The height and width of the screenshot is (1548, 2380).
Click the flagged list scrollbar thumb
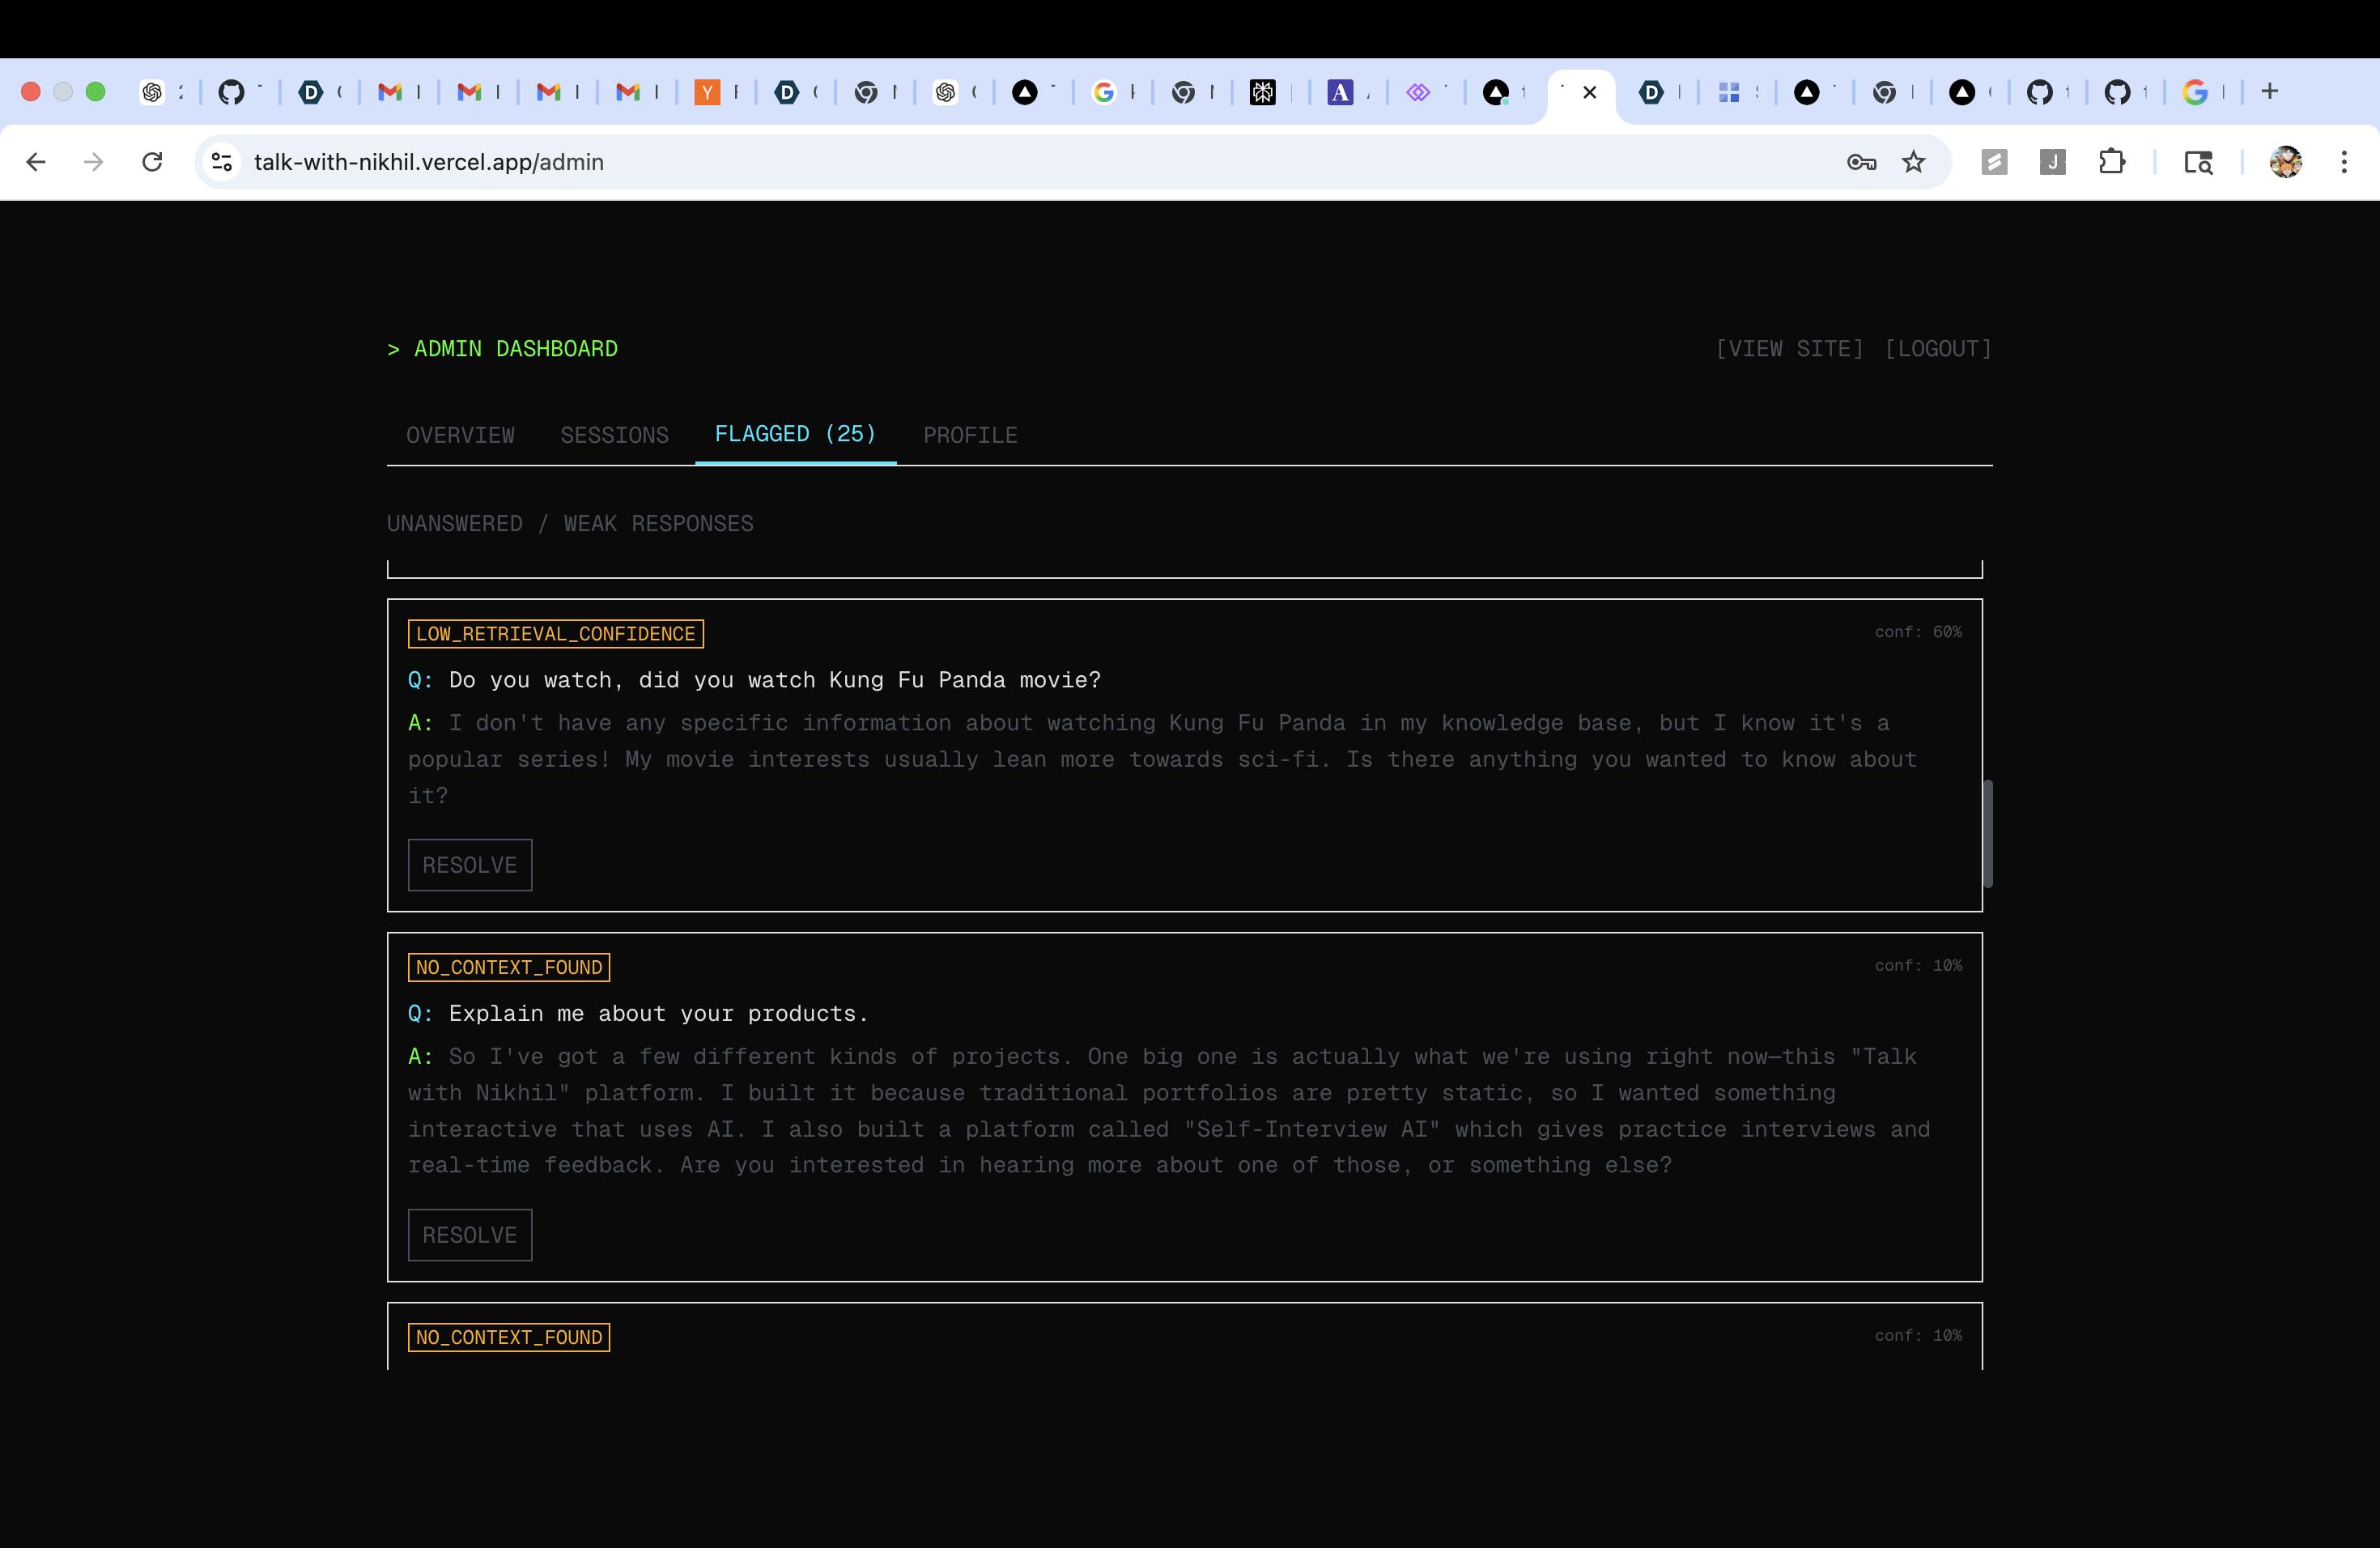tap(1987, 832)
